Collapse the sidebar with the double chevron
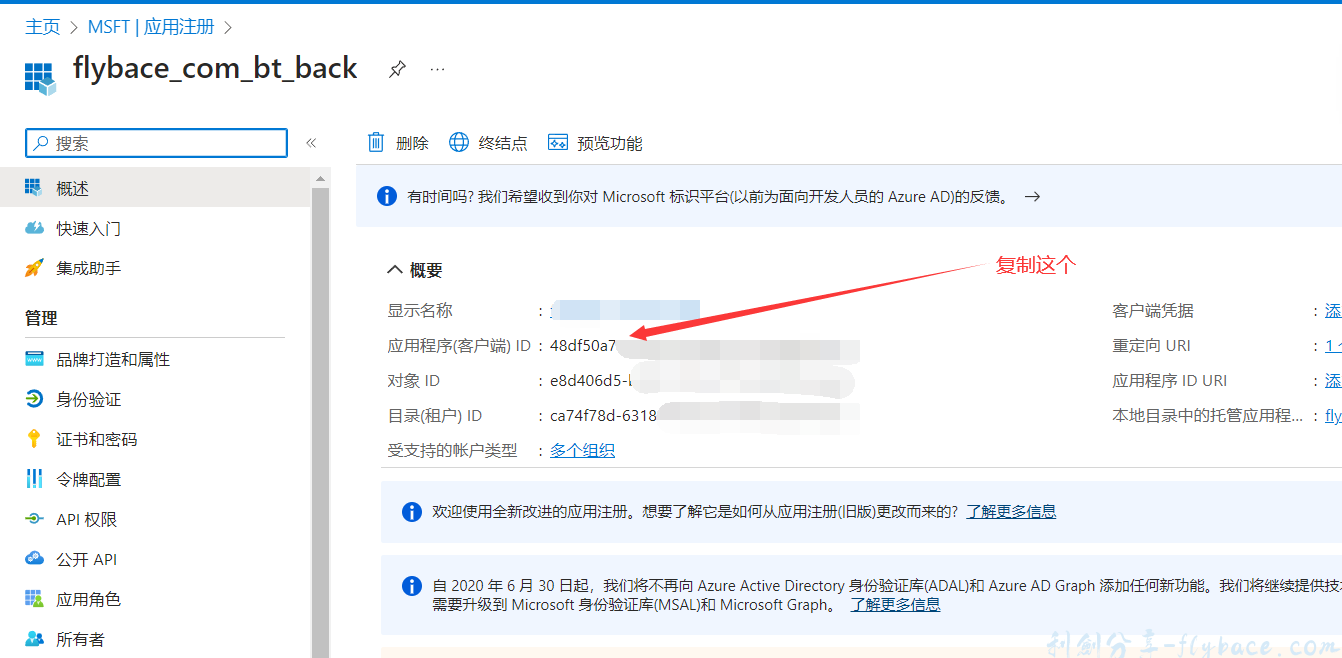1342x658 pixels. (311, 143)
